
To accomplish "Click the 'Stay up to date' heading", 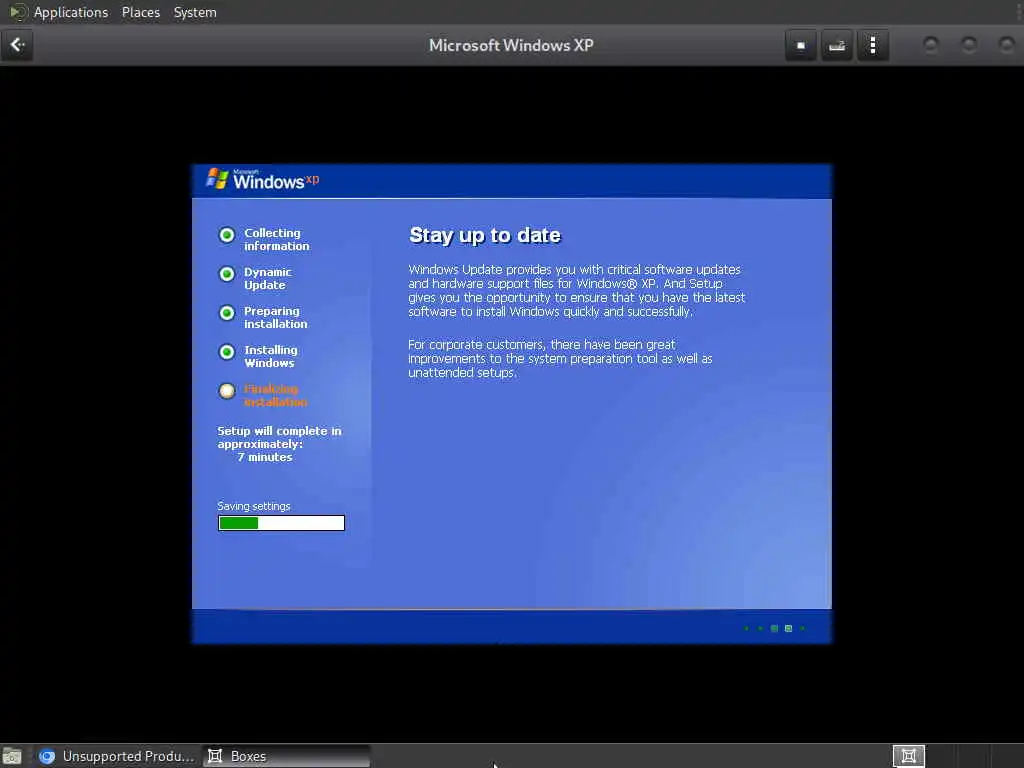I will (485, 235).
